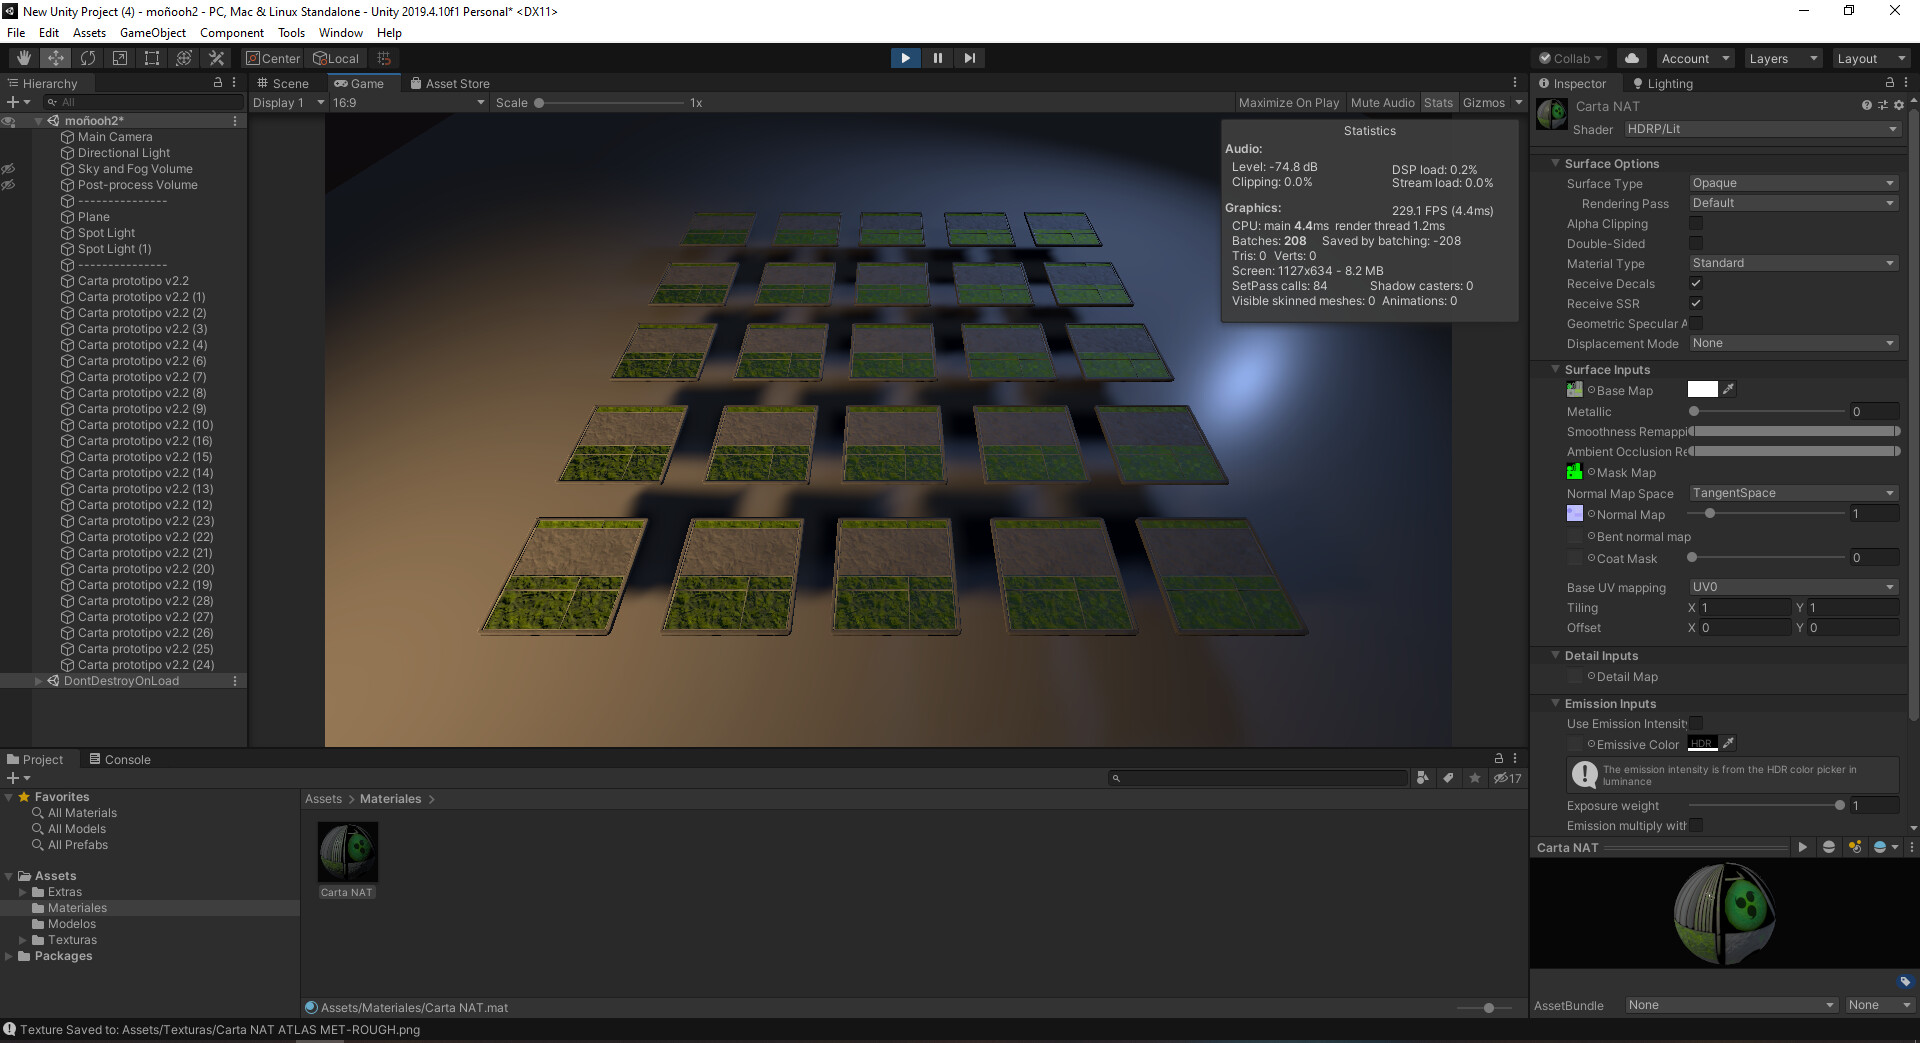This screenshot has width=1920, height=1043.
Task: Hide the Sky and Fog Volume object
Action: pos(9,168)
